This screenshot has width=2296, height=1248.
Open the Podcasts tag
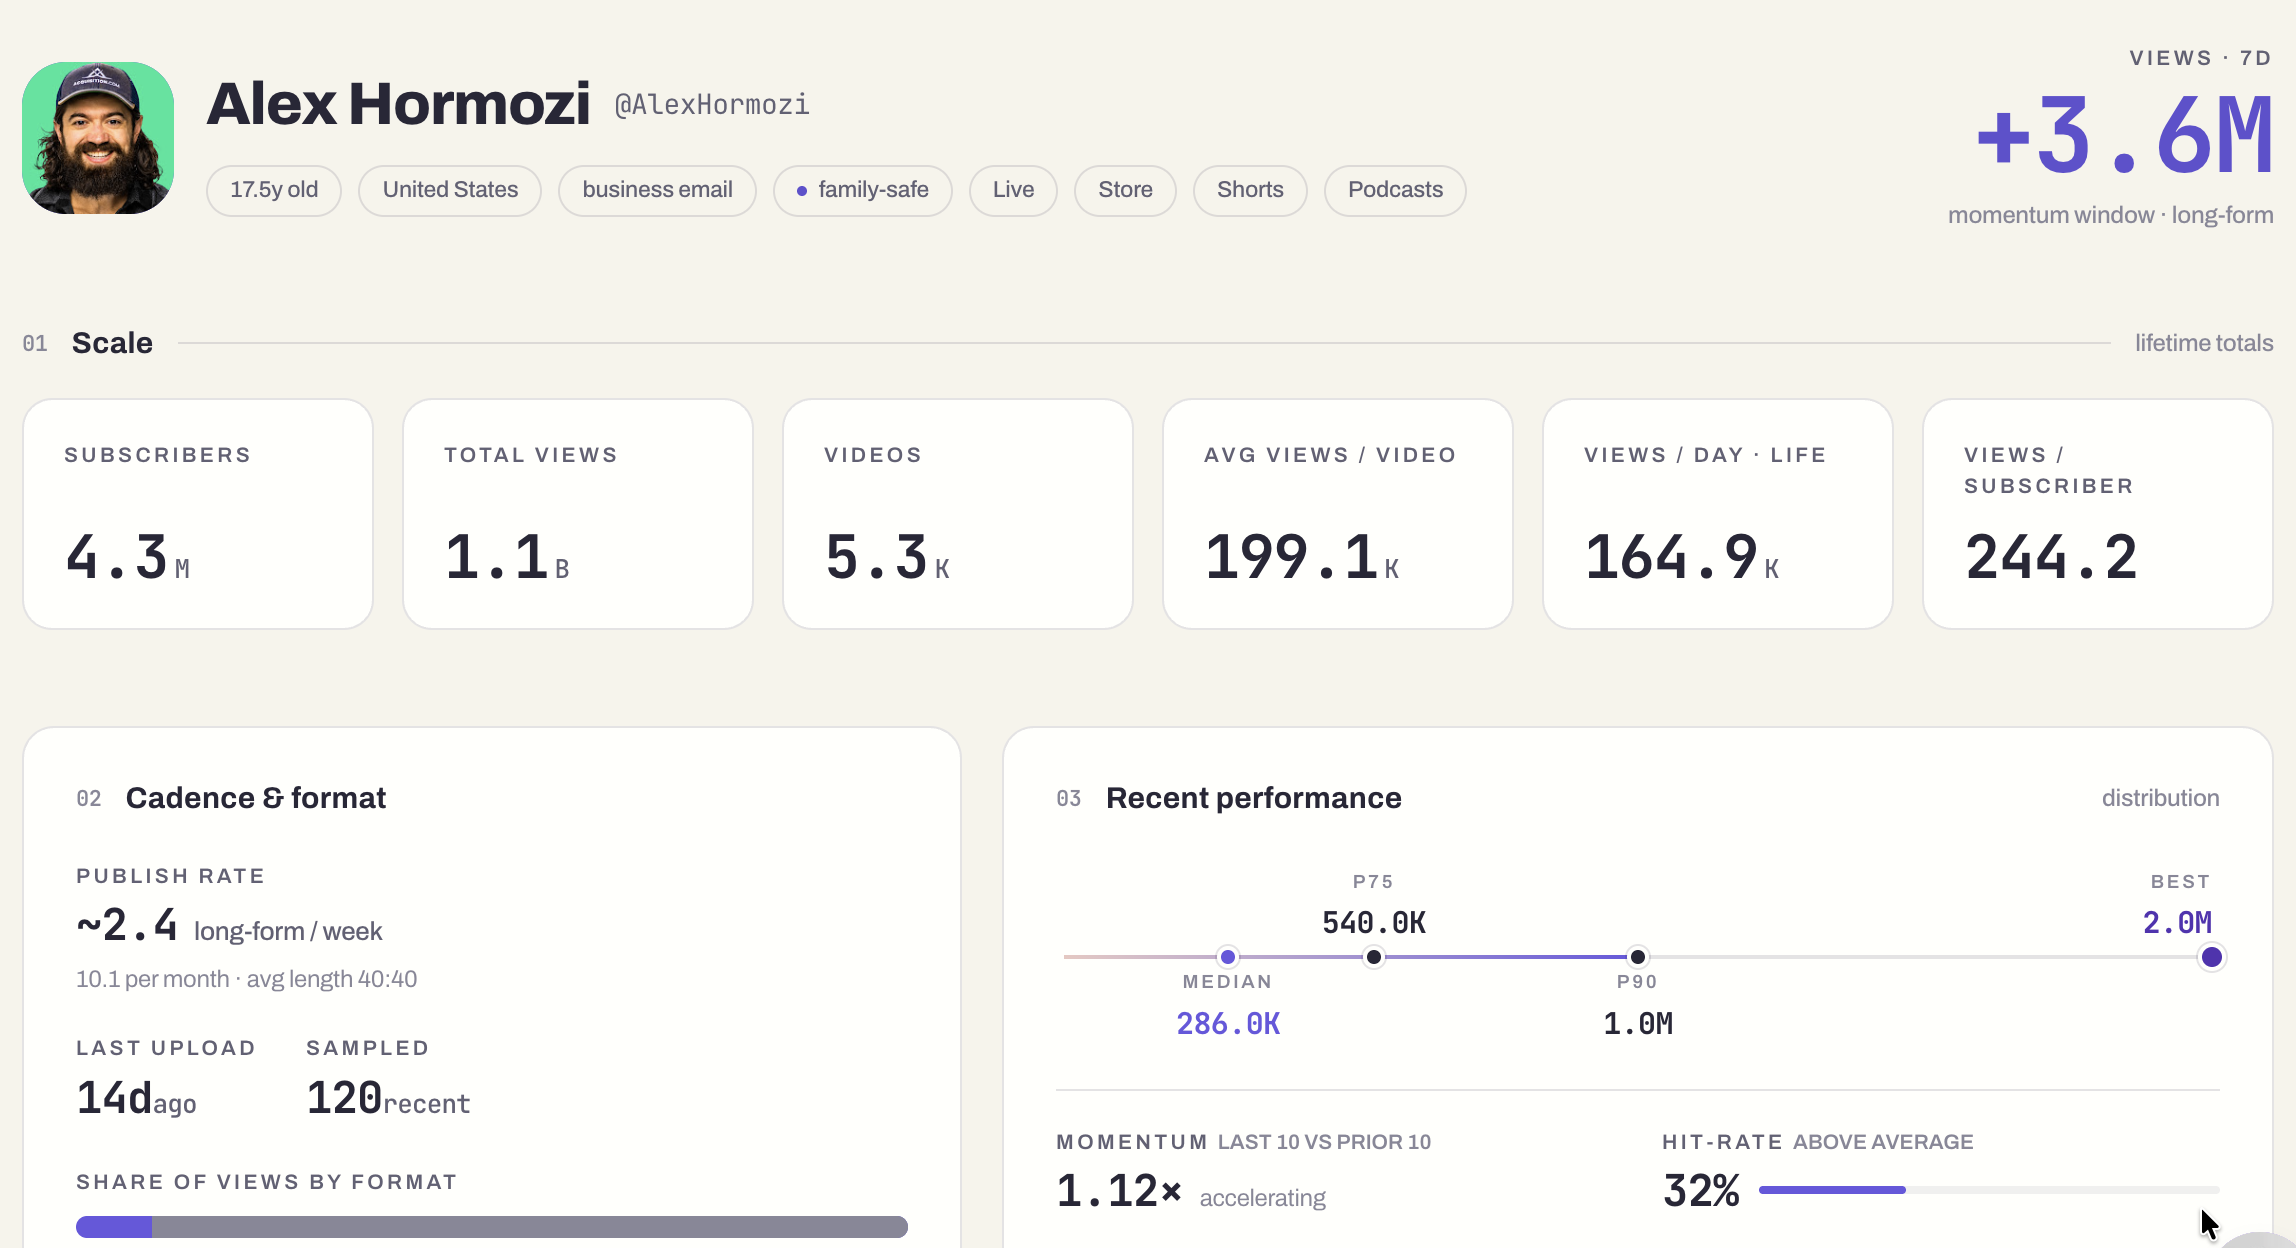point(1395,190)
